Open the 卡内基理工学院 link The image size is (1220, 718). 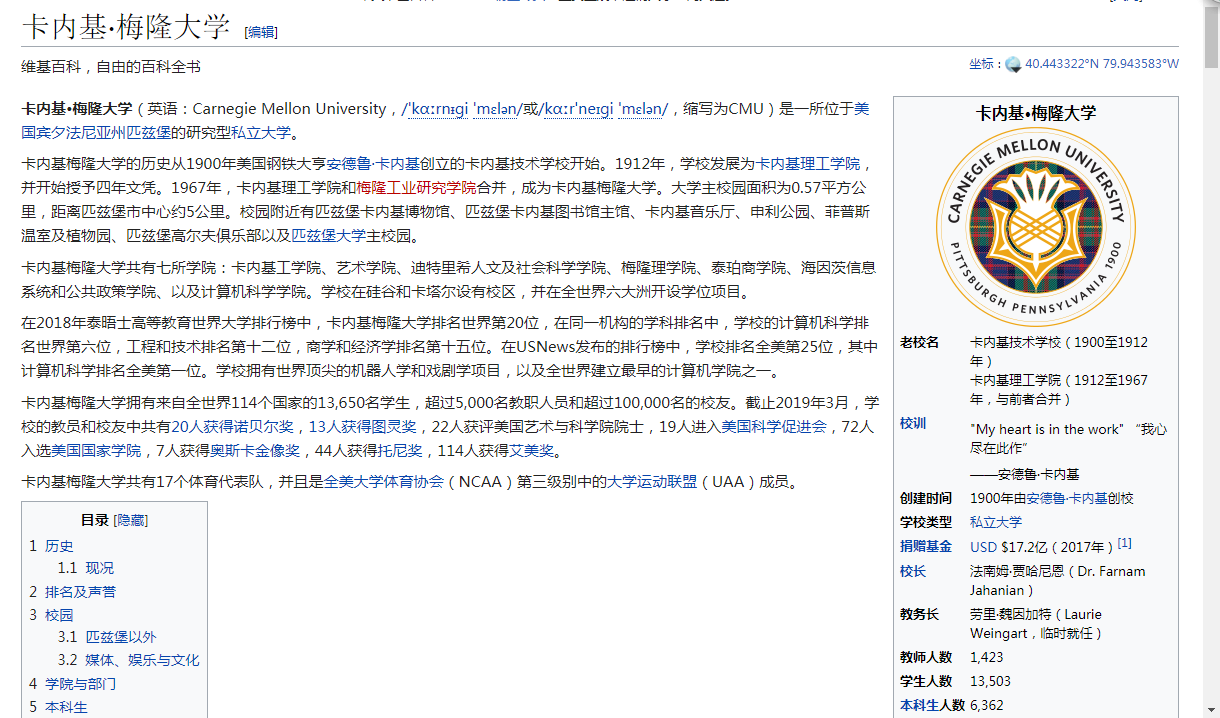point(808,163)
